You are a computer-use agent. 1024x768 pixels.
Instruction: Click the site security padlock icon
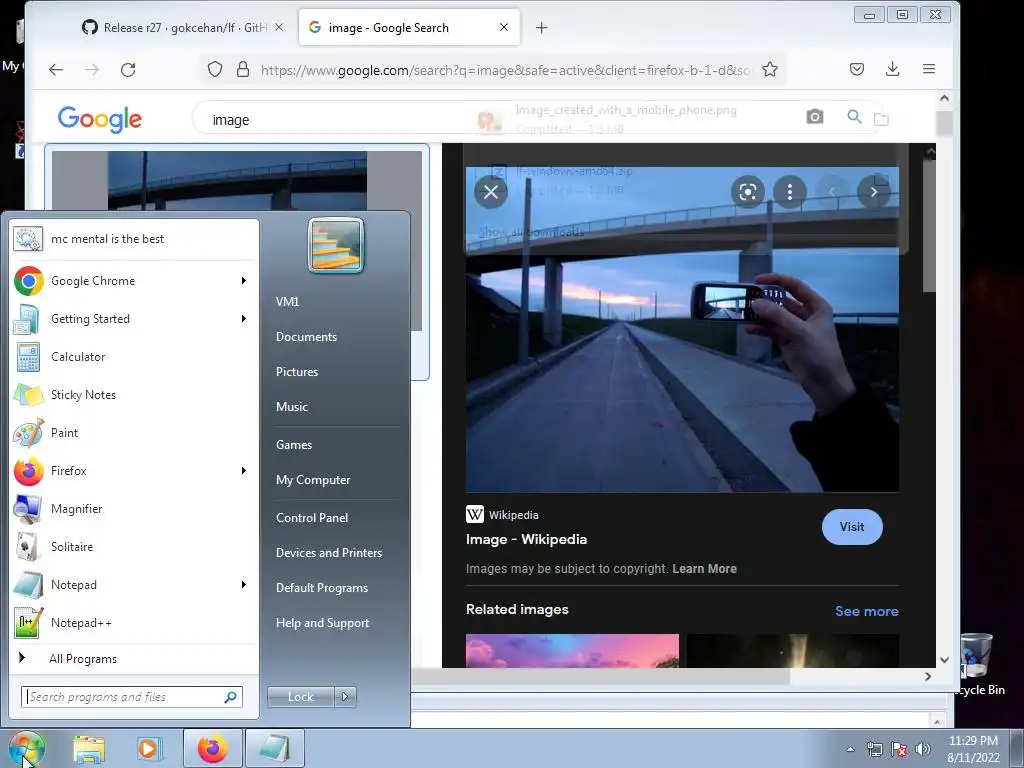(x=243, y=69)
